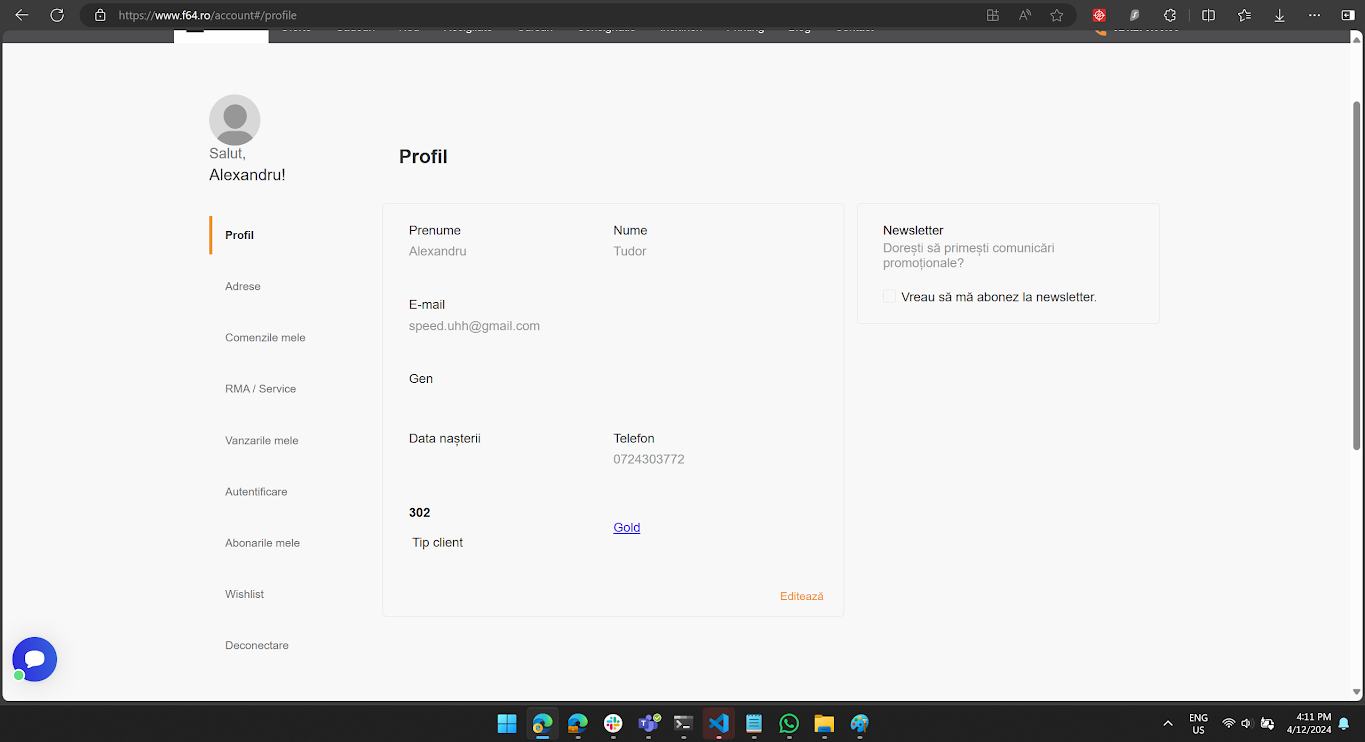Toggle split screen in browser toolbar
The height and width of the screenshot is (742, 1365).
[1208, 15]
